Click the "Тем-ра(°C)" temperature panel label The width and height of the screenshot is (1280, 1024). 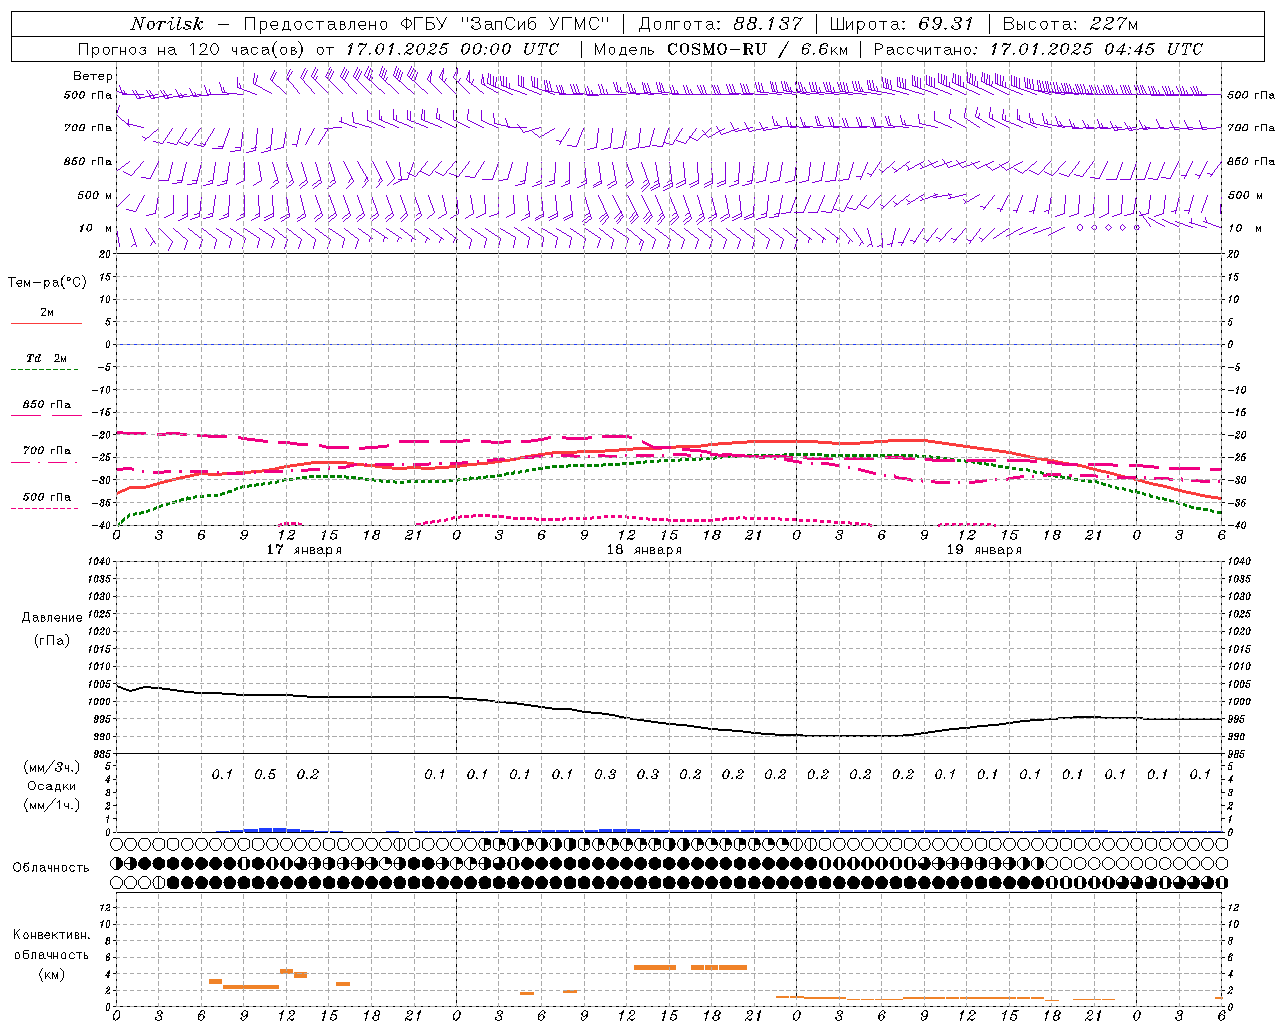pos(47,283)
